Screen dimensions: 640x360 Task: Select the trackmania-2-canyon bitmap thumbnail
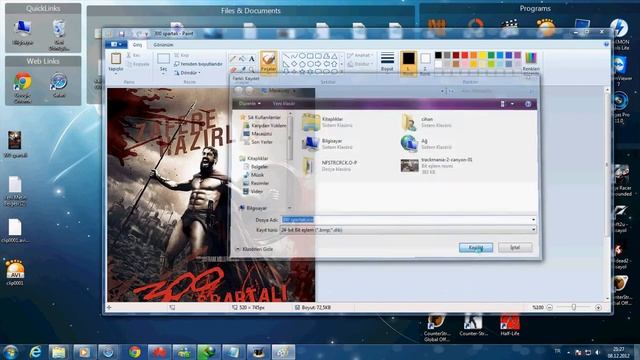409,165
